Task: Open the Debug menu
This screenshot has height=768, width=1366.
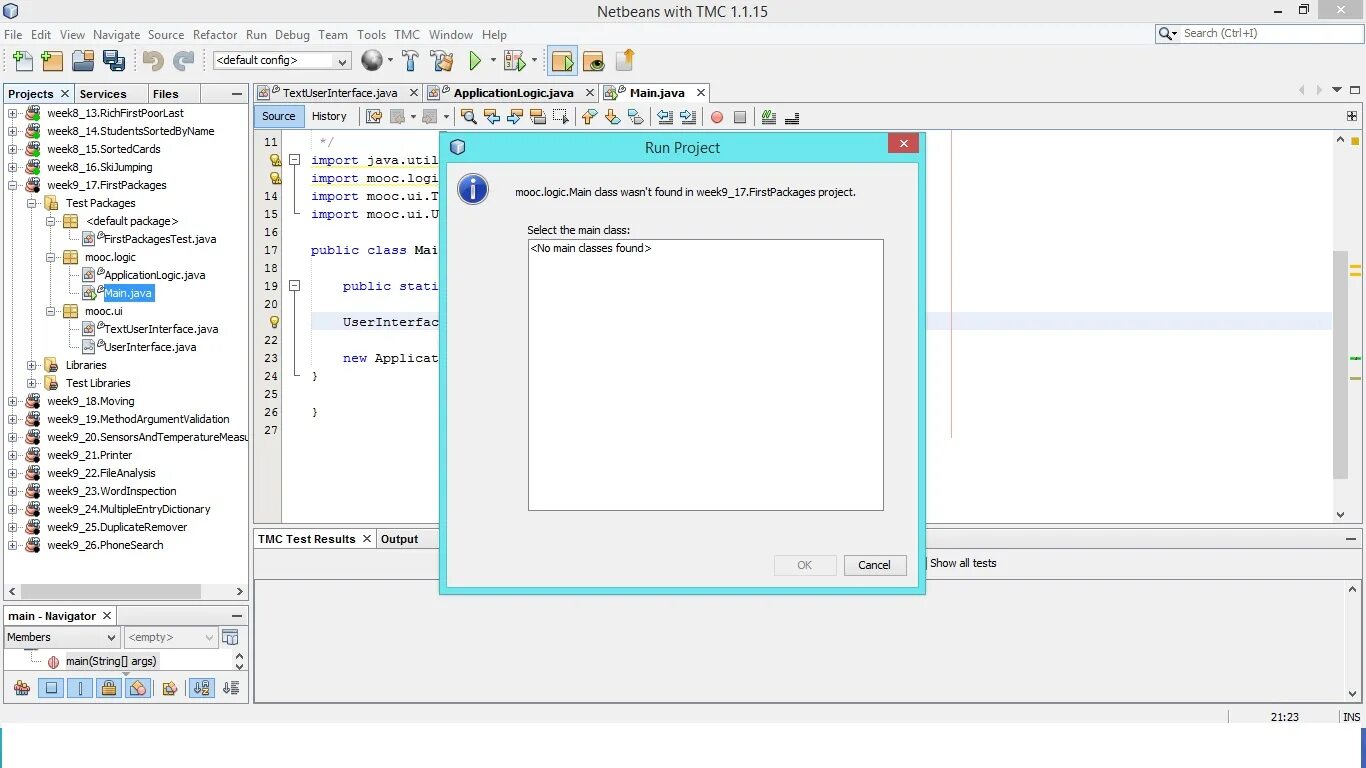Action: coord(292,34)
